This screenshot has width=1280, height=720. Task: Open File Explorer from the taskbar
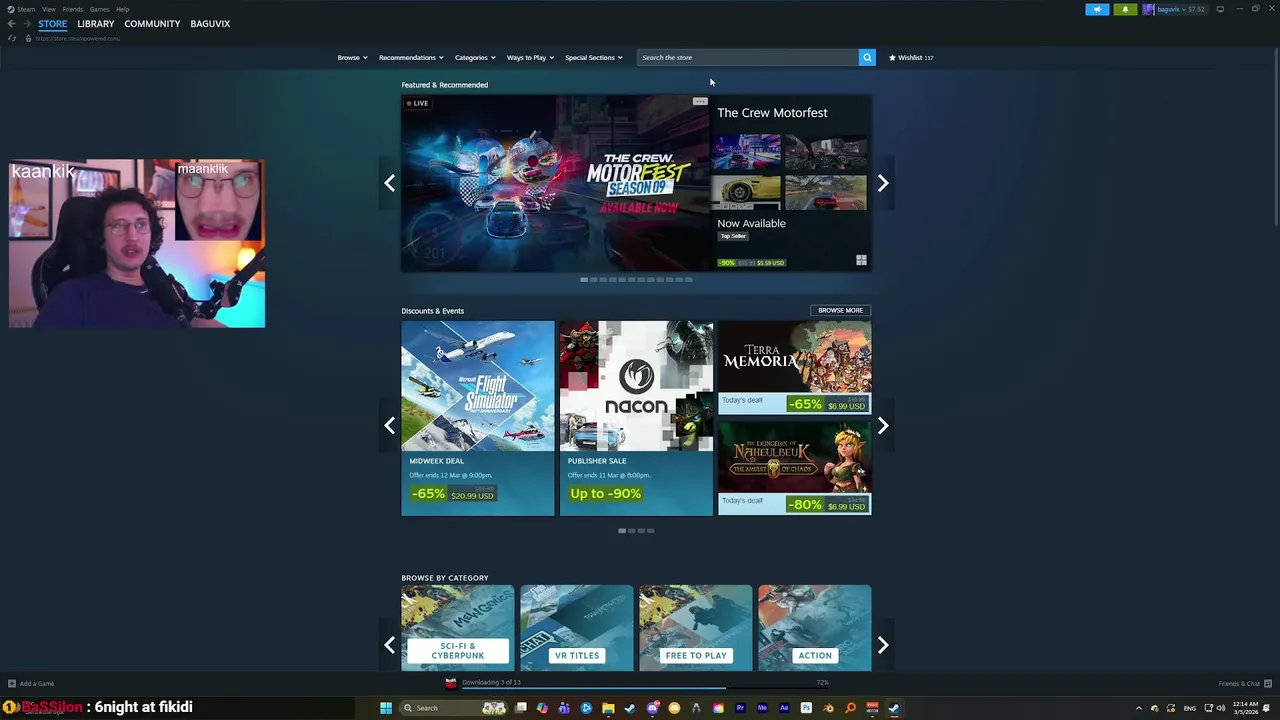coord(608,708)
